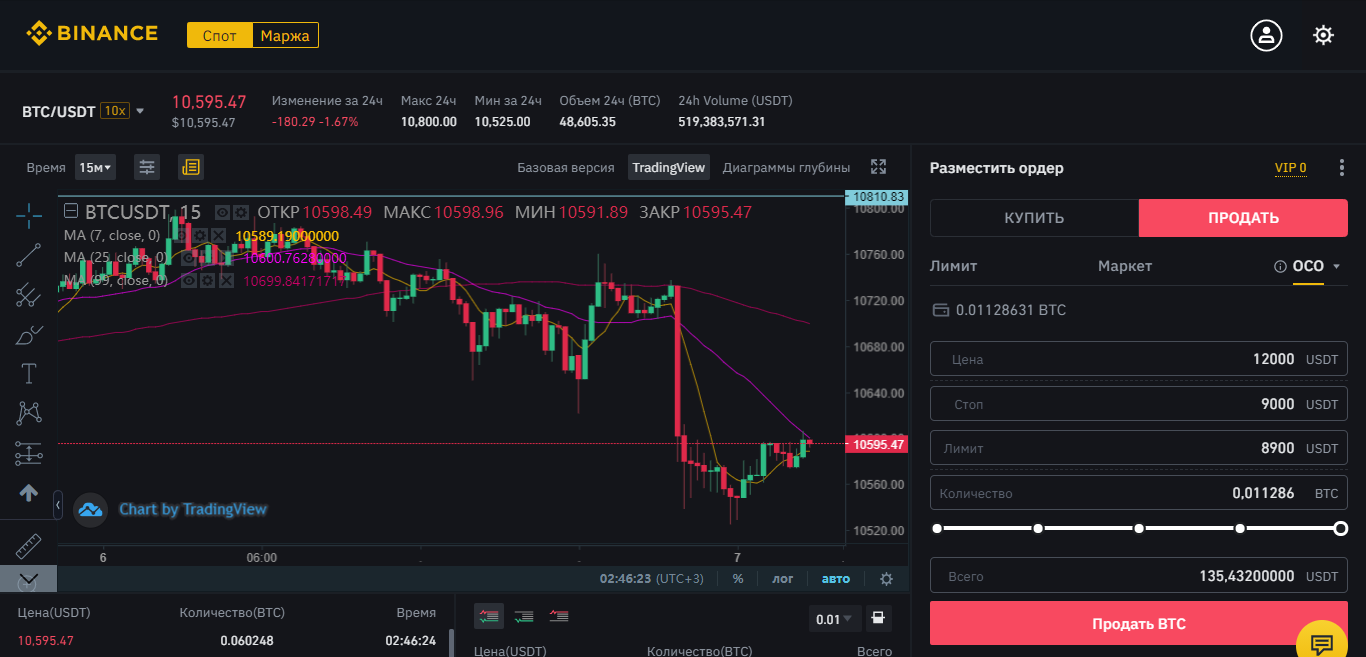Remove the MA 7 indicator
This screenshot has height=657, width=1366.
point(218,235)
